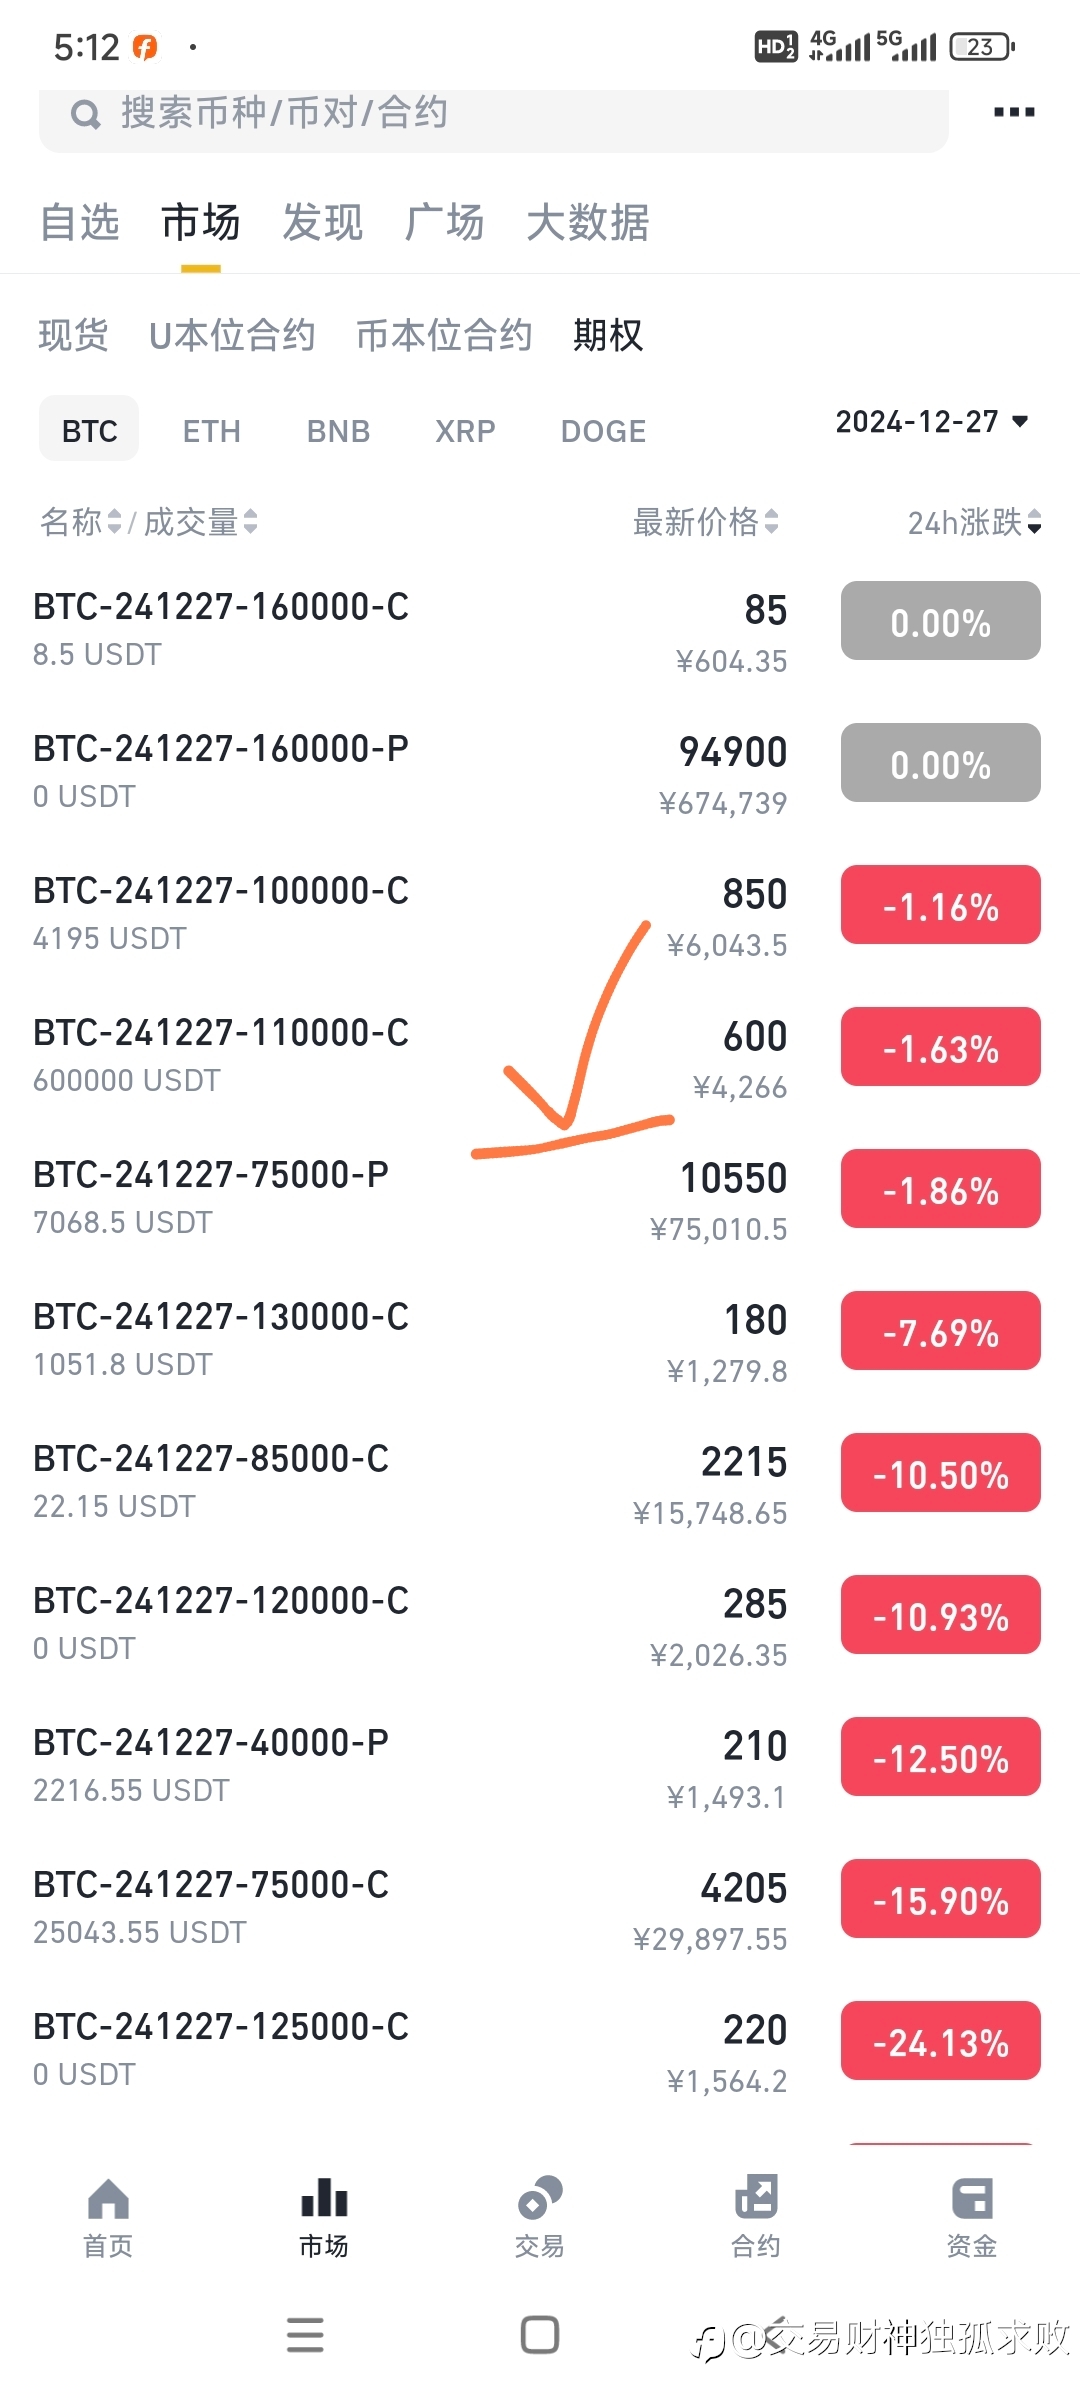Open BTC-241227-75000-P option row
The height and width of the screenshot is (2400, 1080).
[x=540, y=1199]
